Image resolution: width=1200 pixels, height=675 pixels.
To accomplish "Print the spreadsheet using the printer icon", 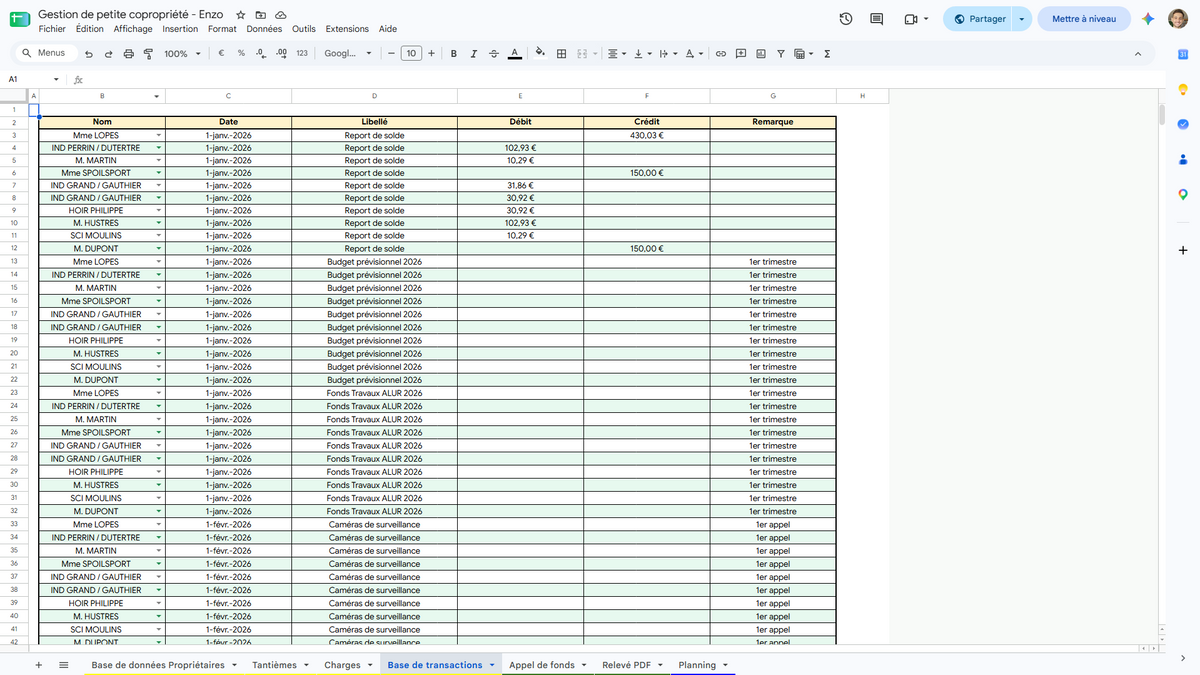I will click(128, 54).
